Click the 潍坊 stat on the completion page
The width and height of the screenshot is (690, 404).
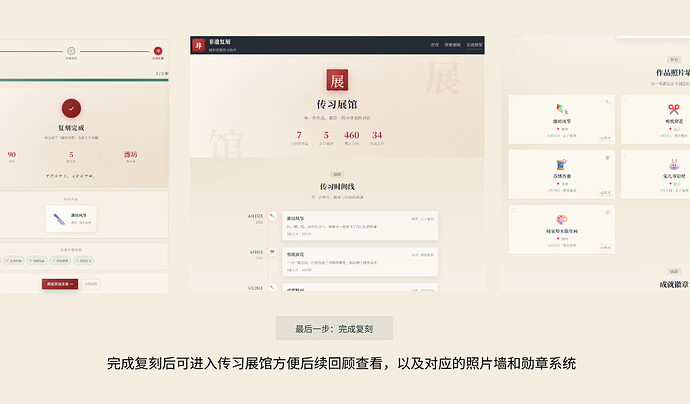(x=131, y=154)
